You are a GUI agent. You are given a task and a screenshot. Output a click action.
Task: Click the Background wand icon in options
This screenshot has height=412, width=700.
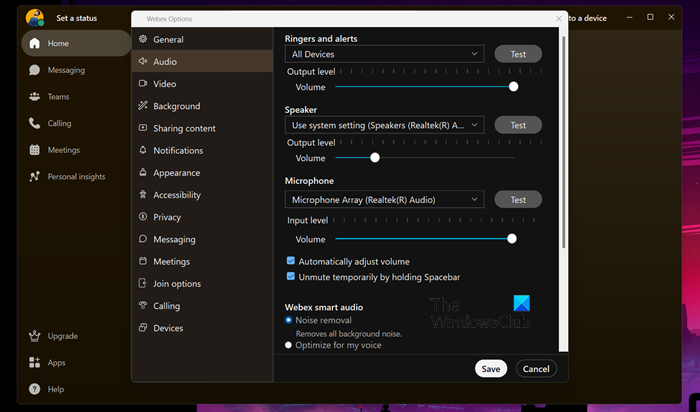point(143,105)
